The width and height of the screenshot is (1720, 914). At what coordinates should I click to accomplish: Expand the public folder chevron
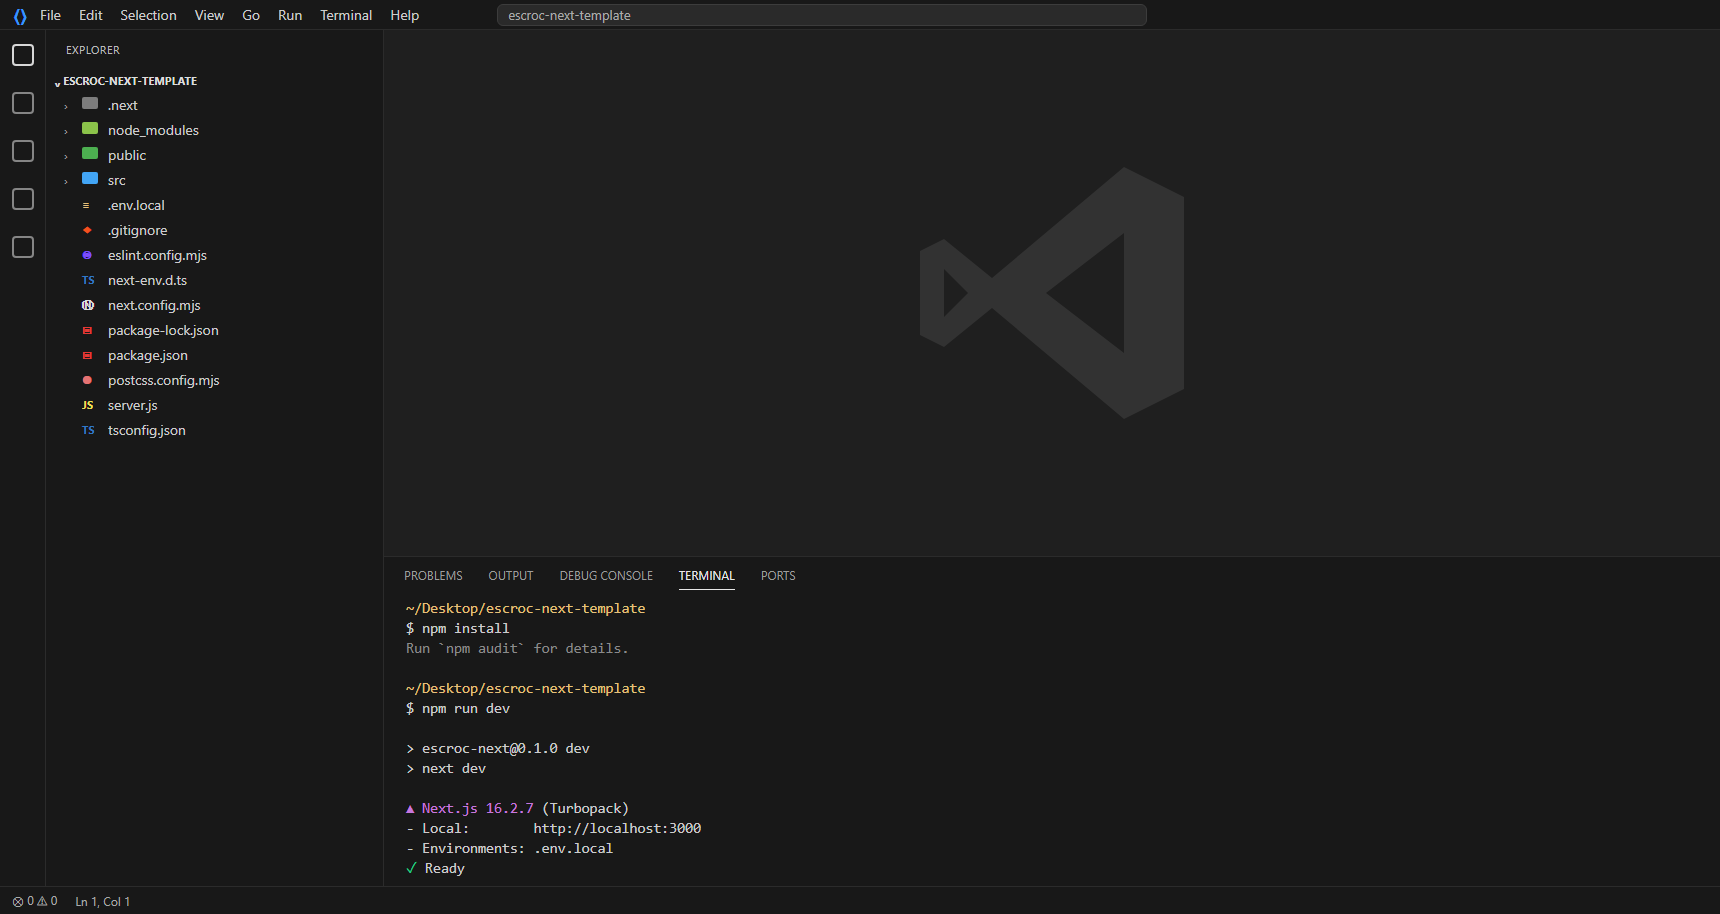(66, 156)
